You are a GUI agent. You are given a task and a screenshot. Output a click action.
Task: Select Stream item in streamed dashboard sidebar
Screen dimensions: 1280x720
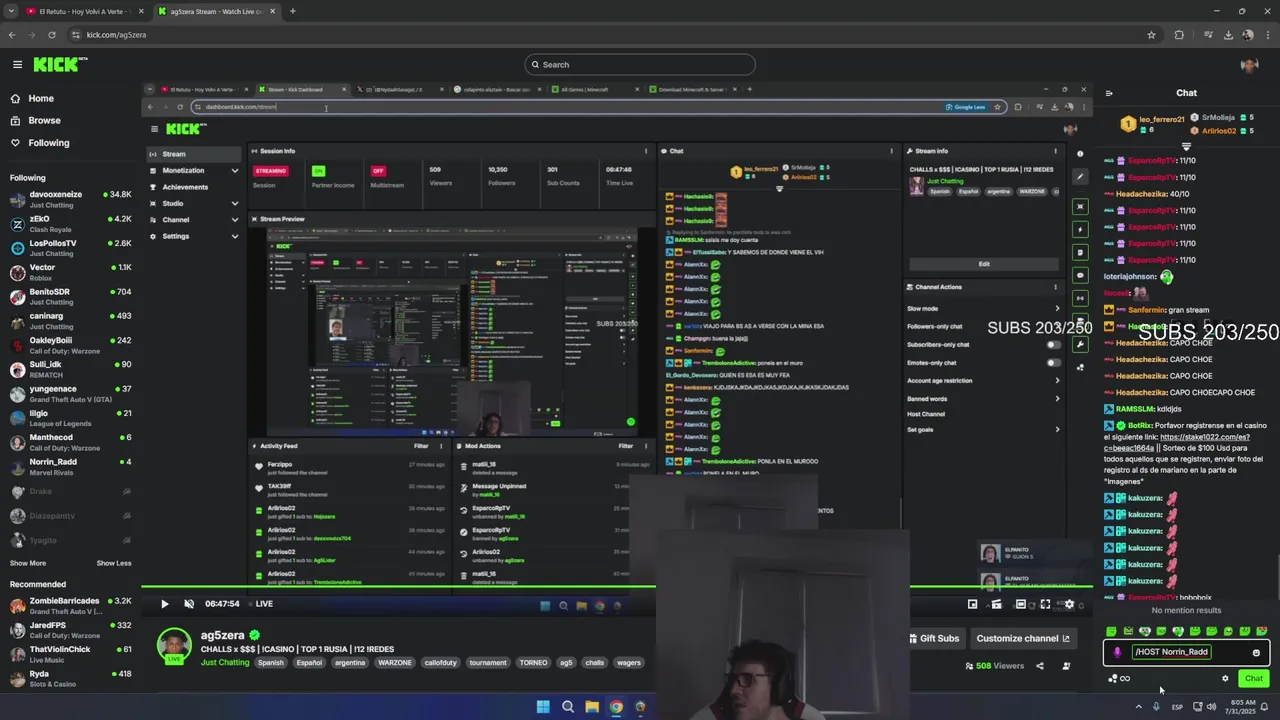tap(194, 154)
